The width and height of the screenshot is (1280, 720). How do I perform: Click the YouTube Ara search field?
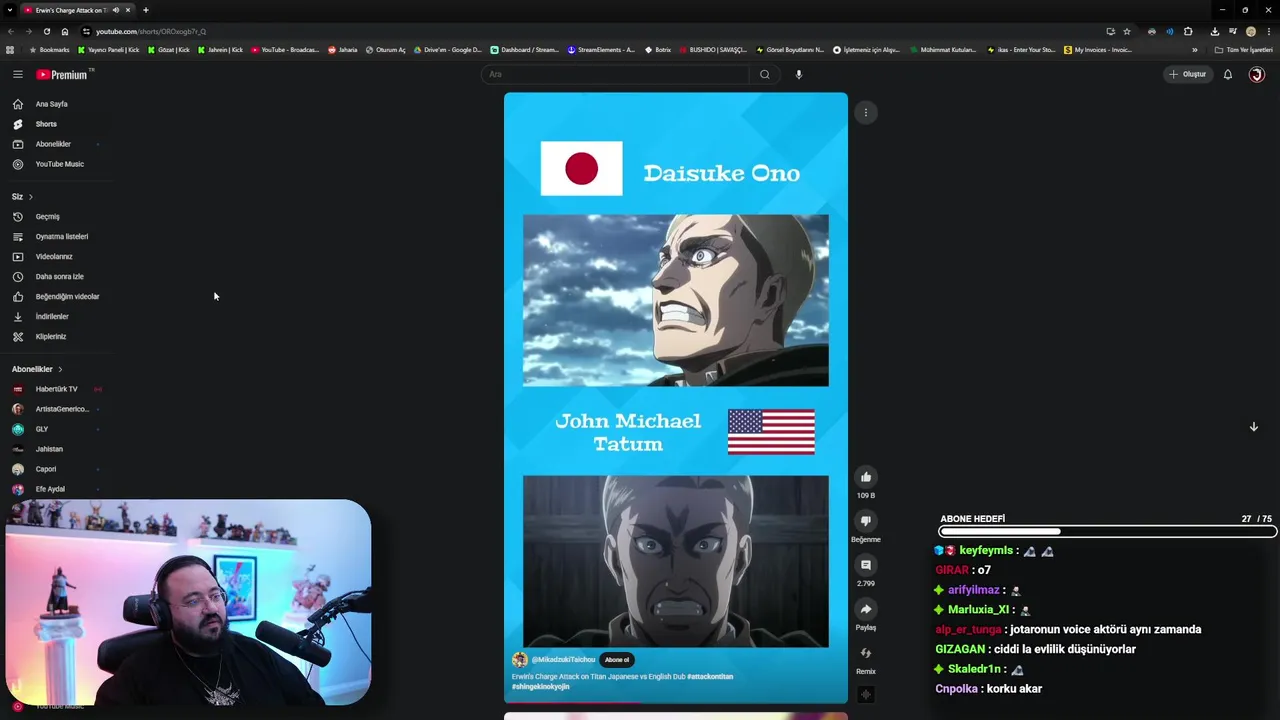615,74
